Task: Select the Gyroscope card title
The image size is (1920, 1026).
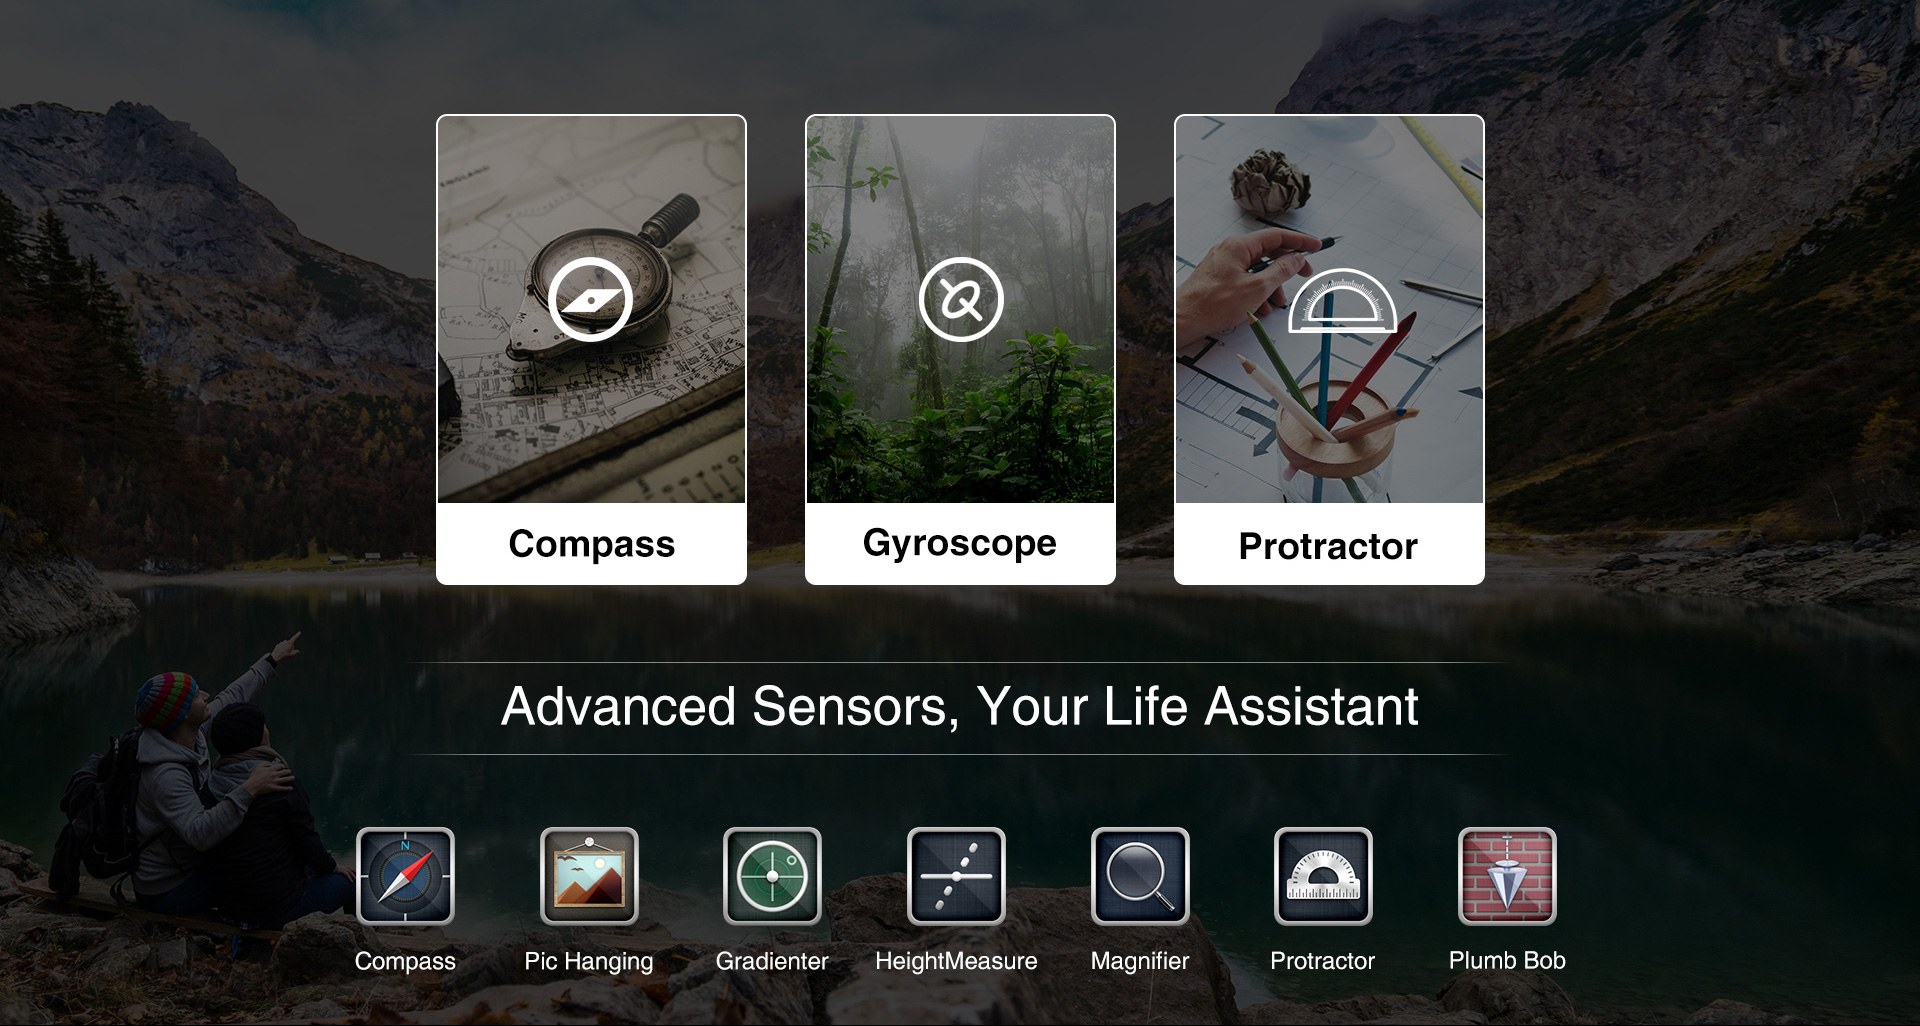Action: pos(960,543)
